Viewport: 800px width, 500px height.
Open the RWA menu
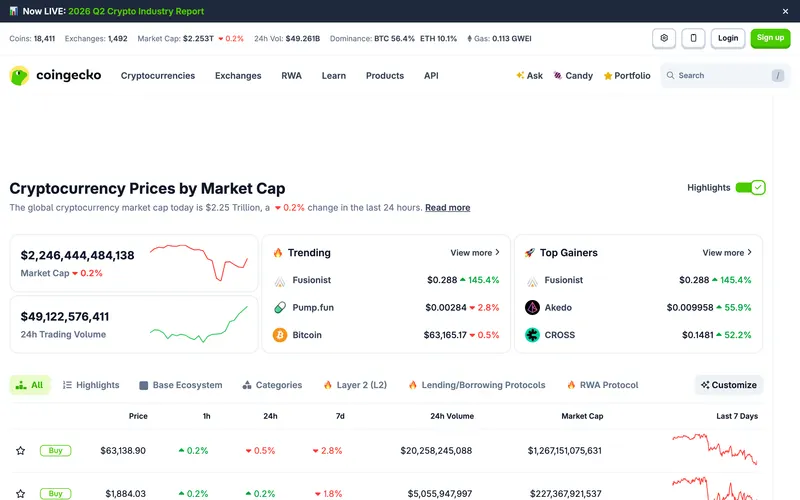[291, 76]
